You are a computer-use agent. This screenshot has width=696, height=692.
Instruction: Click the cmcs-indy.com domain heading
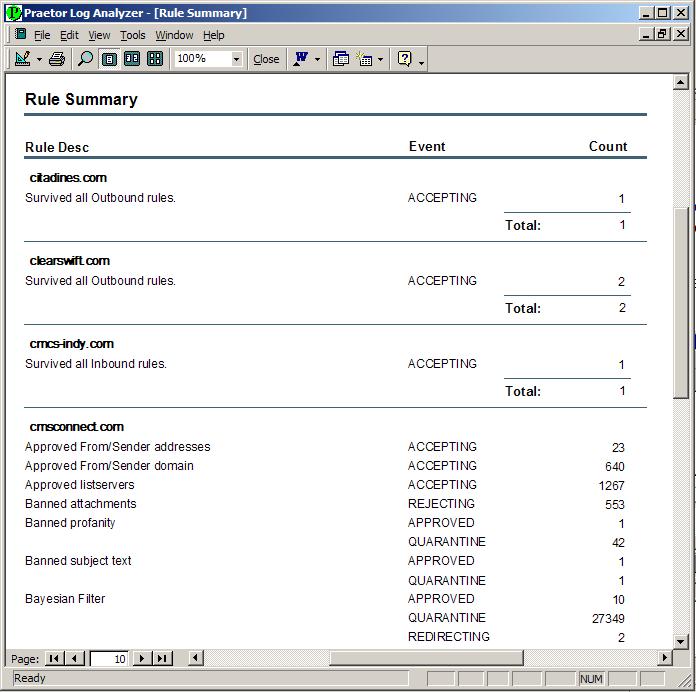coord(72,344)
